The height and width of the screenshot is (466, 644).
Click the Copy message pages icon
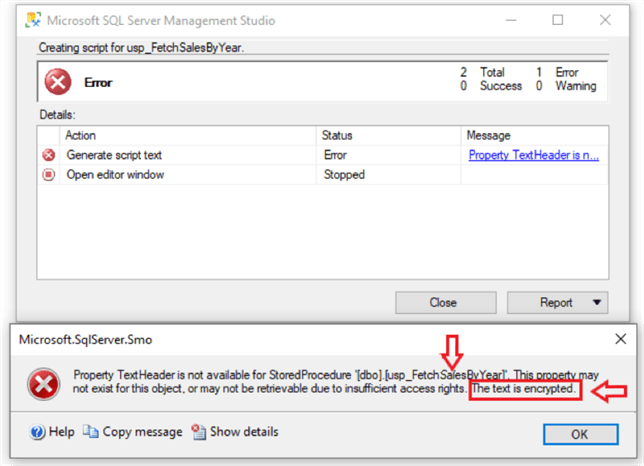point(91,432)
